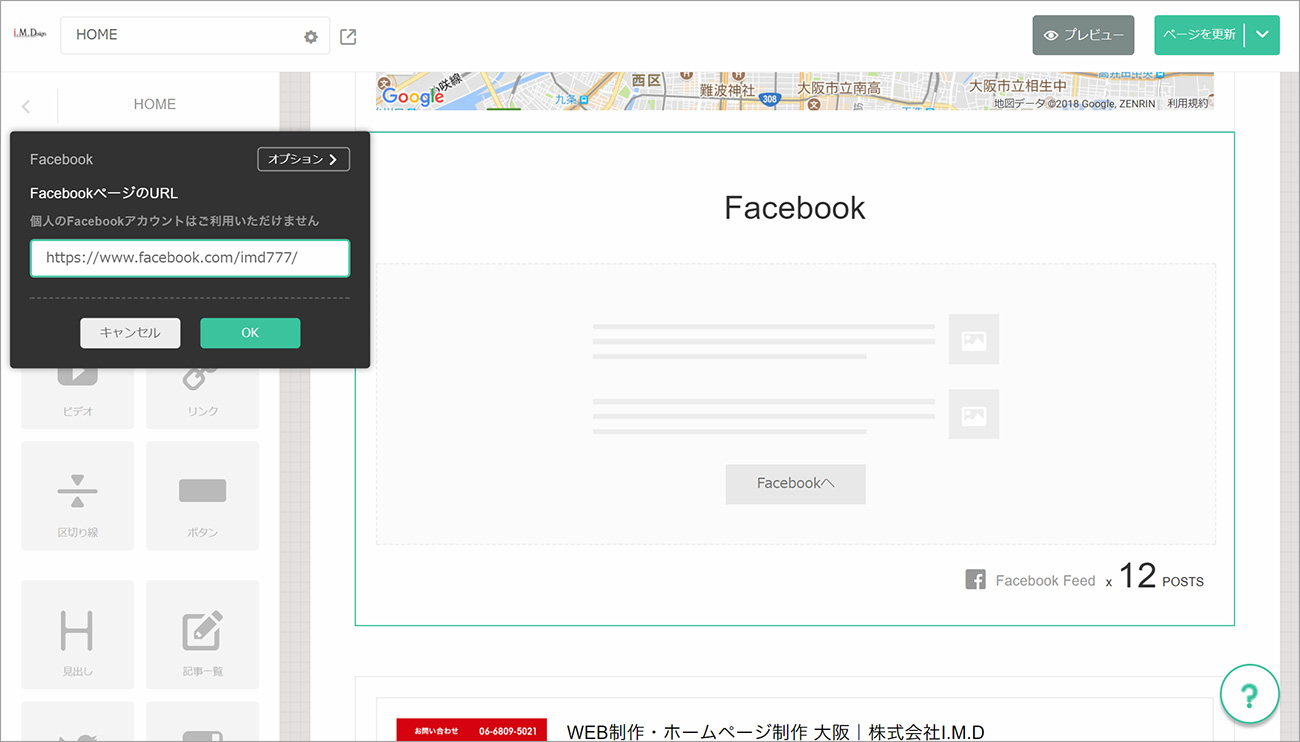1300x742 pixels.
Task: Open the 利用規約 map terms link
Action: [x=1188, y=103]
